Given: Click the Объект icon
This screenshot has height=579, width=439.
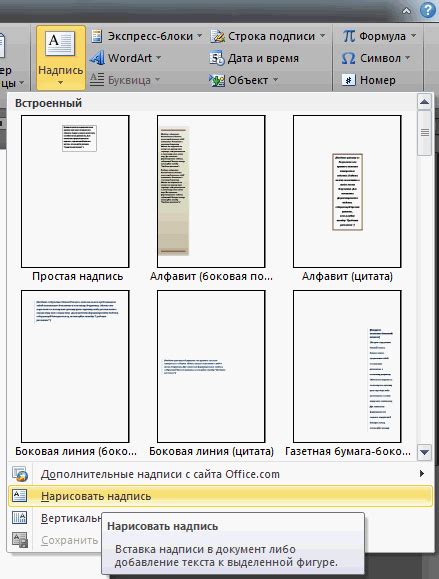Looking at the screenshot, I should point(217,80).
